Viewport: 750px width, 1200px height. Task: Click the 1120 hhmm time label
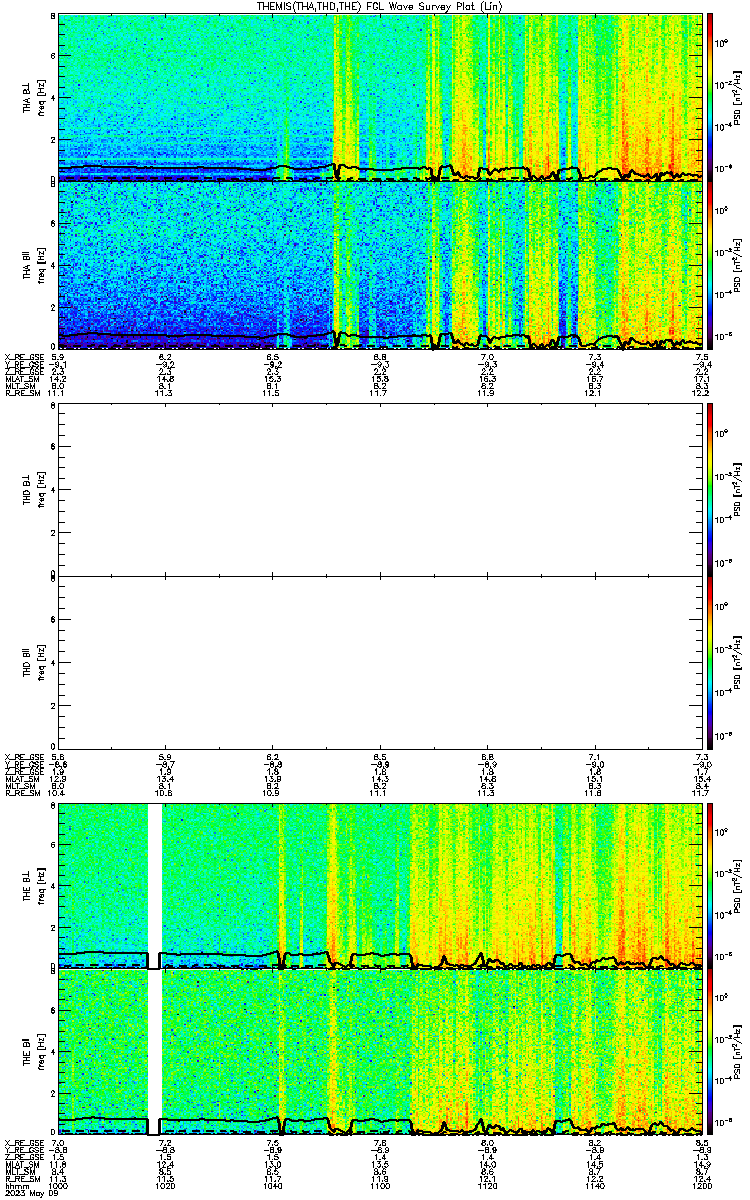pyautogui.click(x=487, y=1184)
